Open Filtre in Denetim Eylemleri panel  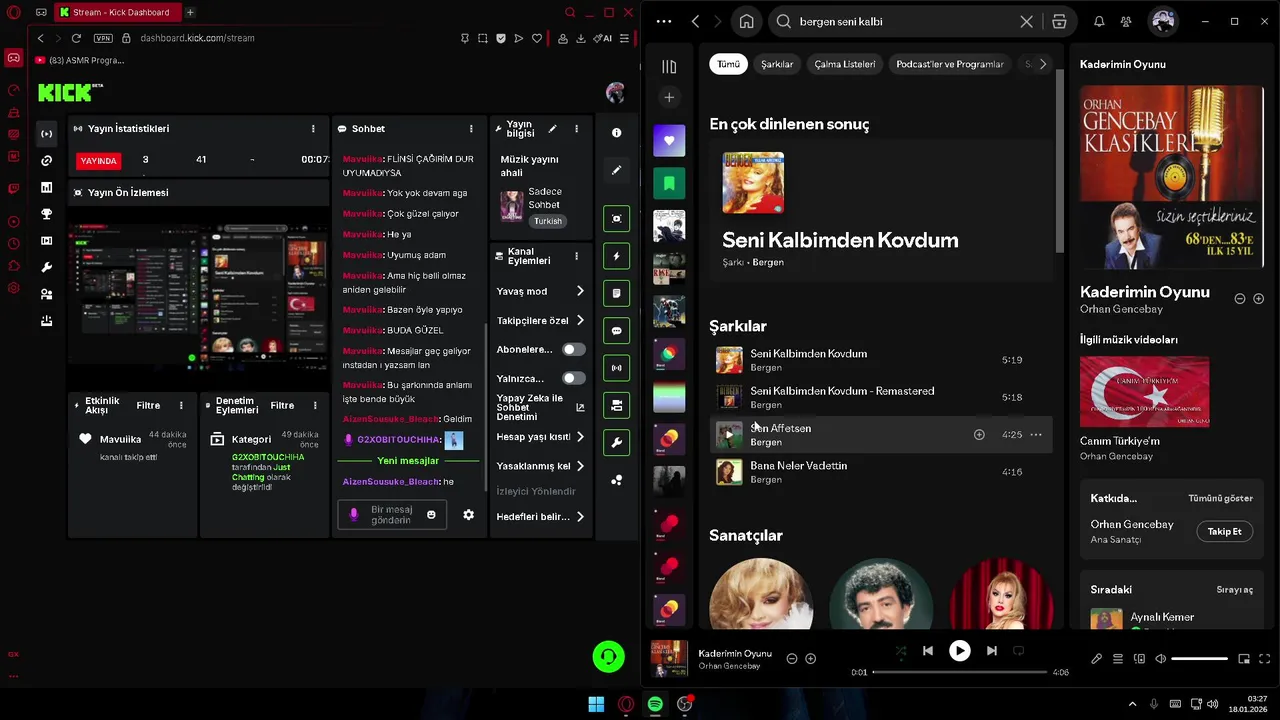[282, 405]
